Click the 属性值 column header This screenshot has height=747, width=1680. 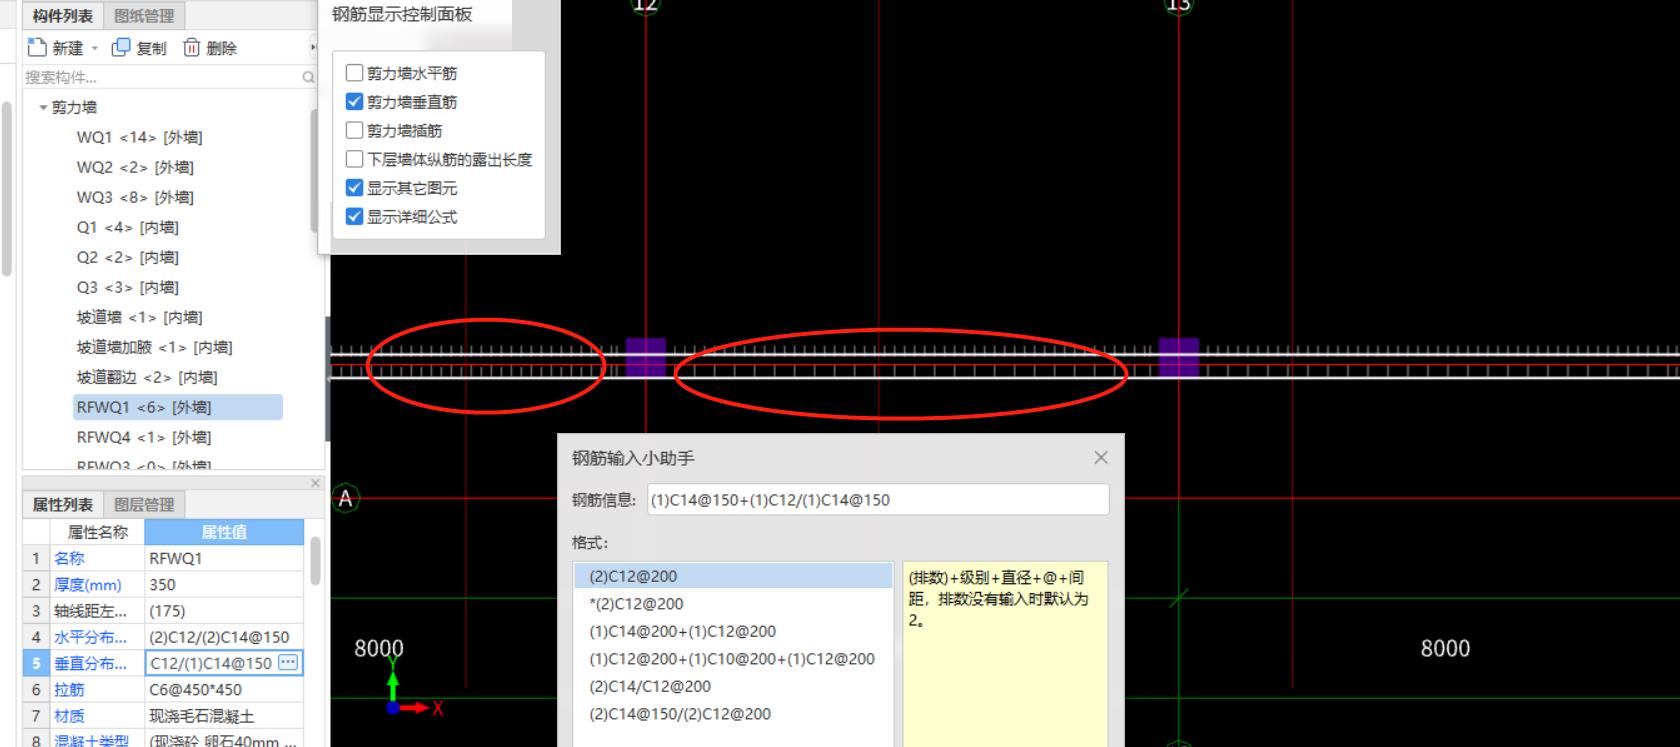tap(224, 532)
